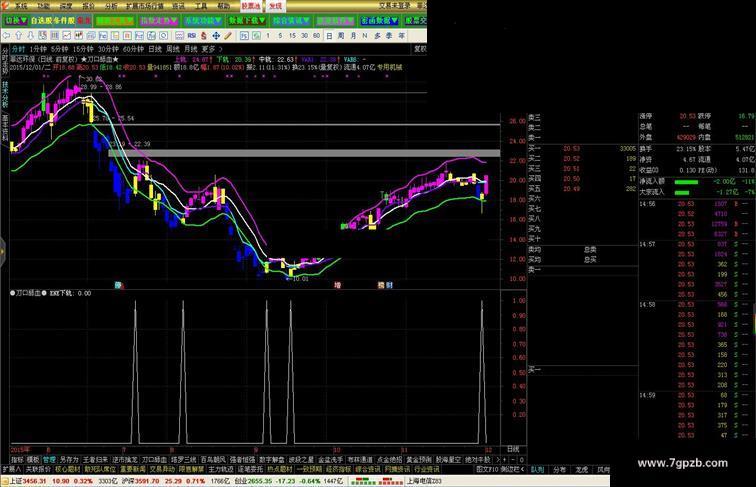Select the RSI indicator icon
756x487 pixels.
point(192,36)
